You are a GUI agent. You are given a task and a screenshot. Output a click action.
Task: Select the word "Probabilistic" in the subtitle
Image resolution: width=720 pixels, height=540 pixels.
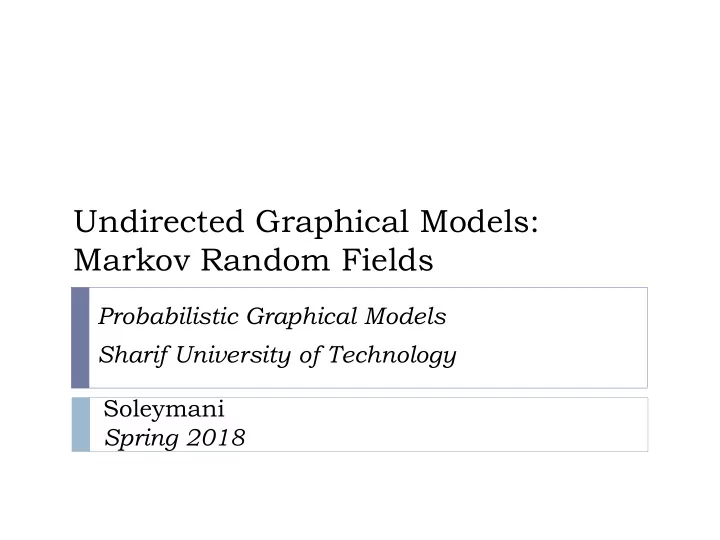(x=169, y=316)
